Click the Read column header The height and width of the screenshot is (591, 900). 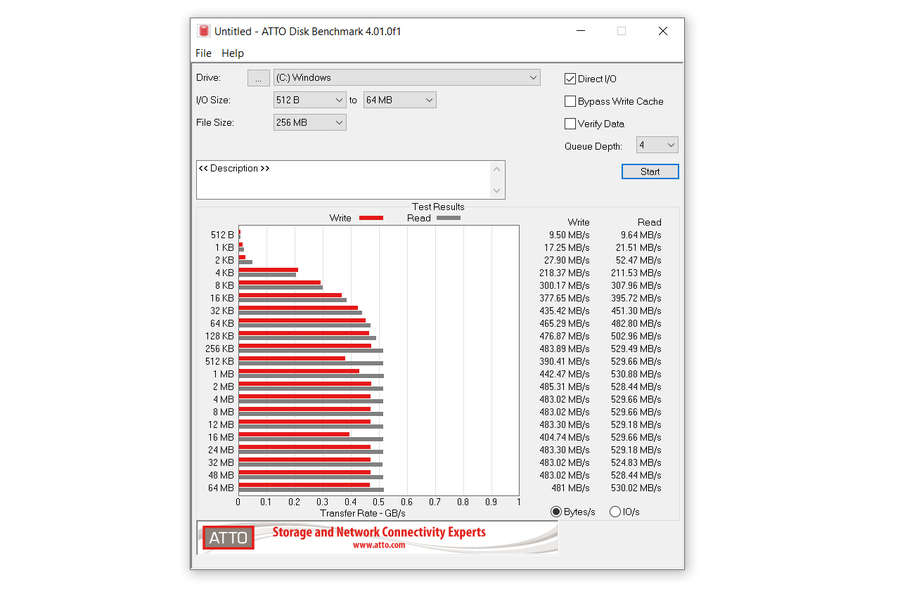click(x=649, y=222)
